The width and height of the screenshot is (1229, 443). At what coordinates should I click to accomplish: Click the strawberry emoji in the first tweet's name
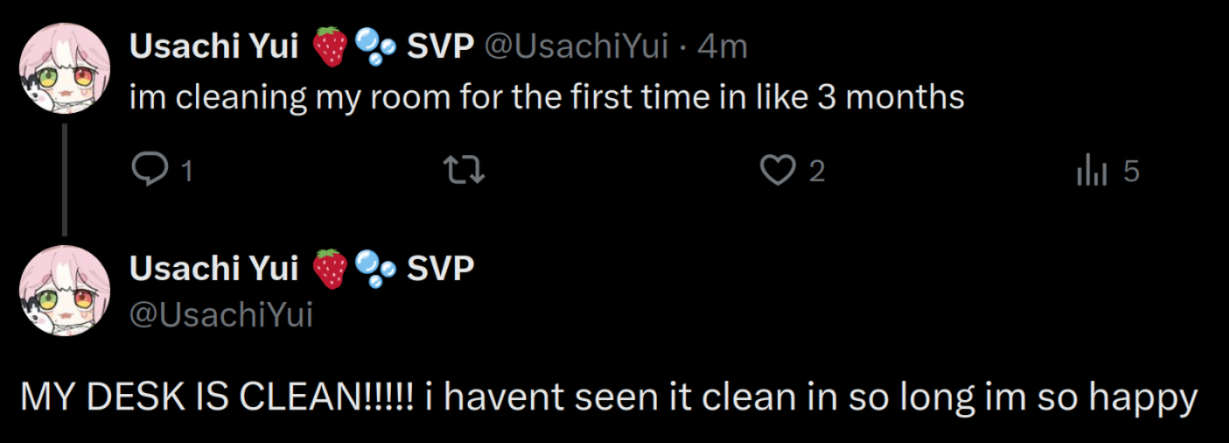point(330,47)
